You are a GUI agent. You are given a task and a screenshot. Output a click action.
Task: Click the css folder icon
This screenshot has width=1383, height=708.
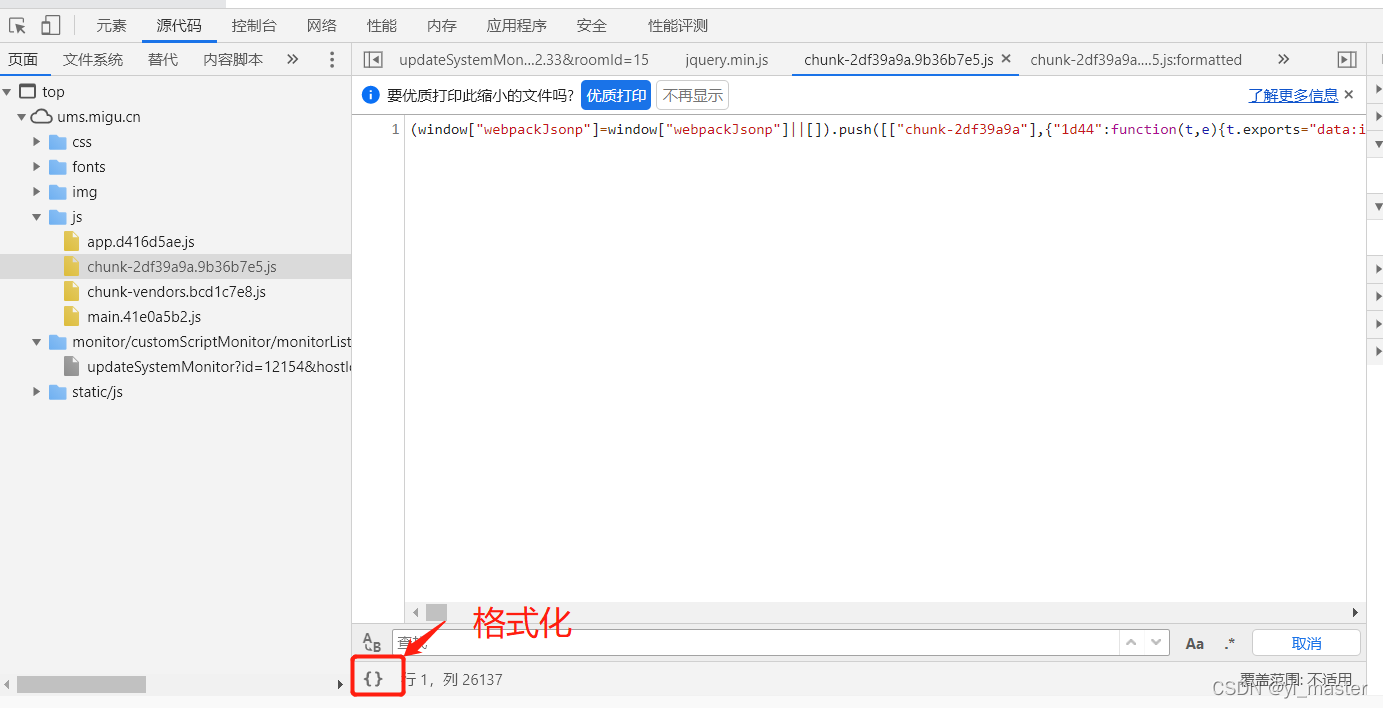click(58, 142)
